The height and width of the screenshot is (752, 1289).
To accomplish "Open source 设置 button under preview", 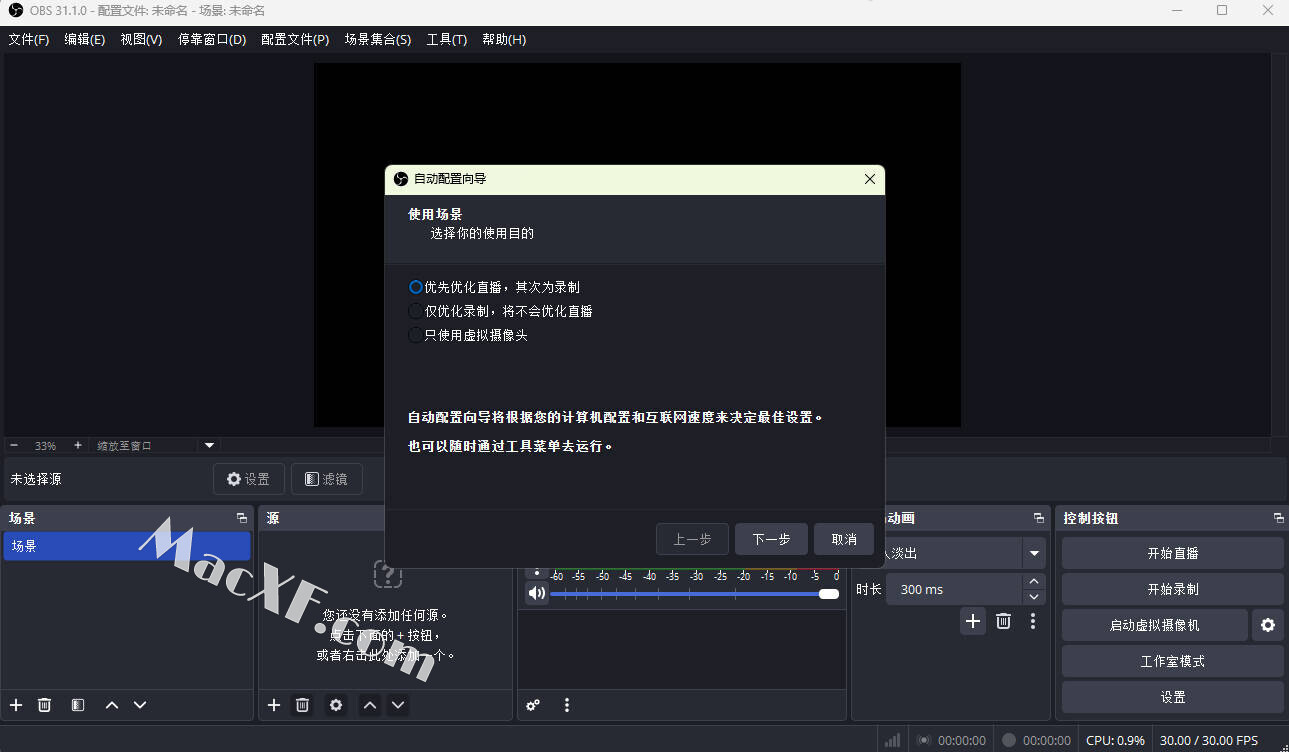I will pyautogui.click(x=249, y=479).
